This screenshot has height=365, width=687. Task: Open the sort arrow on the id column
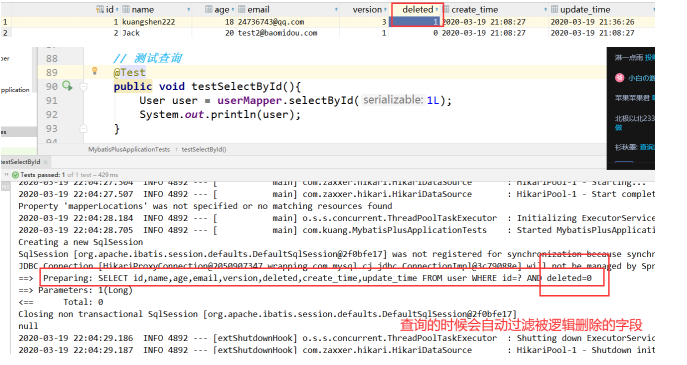(x=117, y=10)
